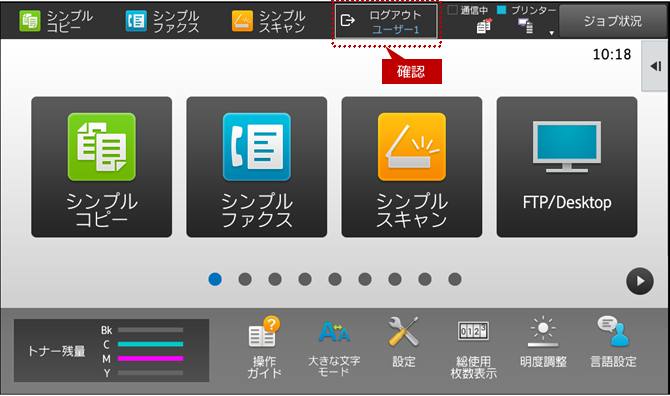Open the ジョブ状況 job status button

tap(613, 21)
